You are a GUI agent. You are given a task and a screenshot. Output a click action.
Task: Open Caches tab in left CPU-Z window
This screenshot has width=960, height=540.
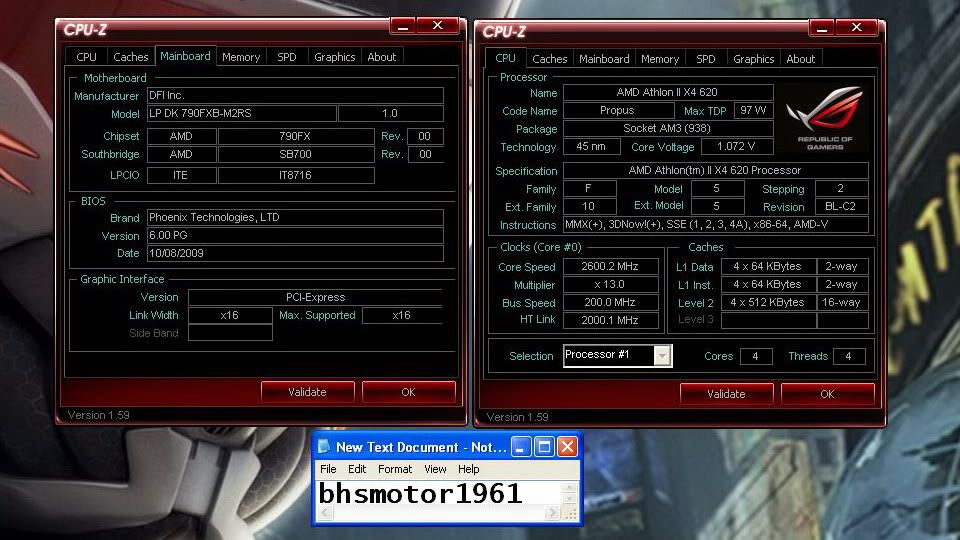[130, 57]
